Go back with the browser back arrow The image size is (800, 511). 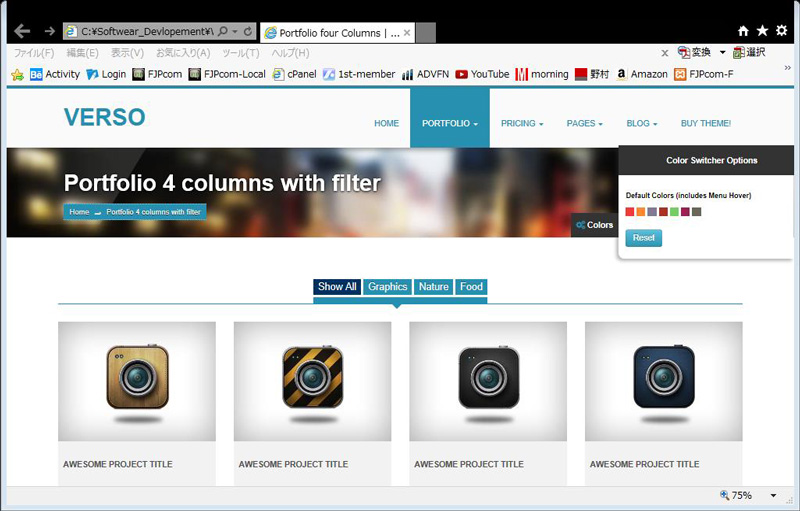point(22,31)
